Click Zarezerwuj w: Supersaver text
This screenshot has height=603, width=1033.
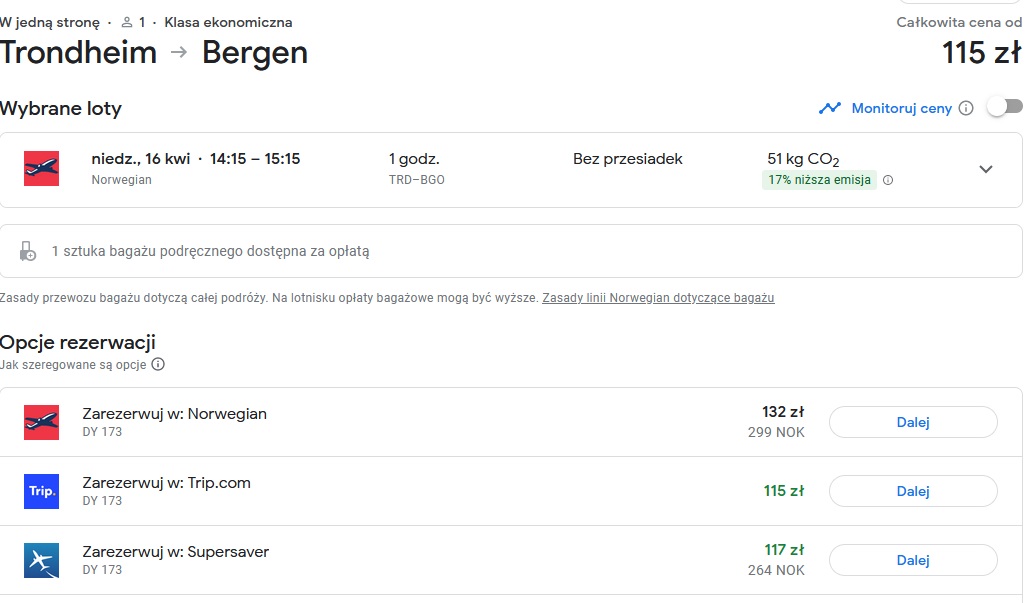(x=176, y=552)
